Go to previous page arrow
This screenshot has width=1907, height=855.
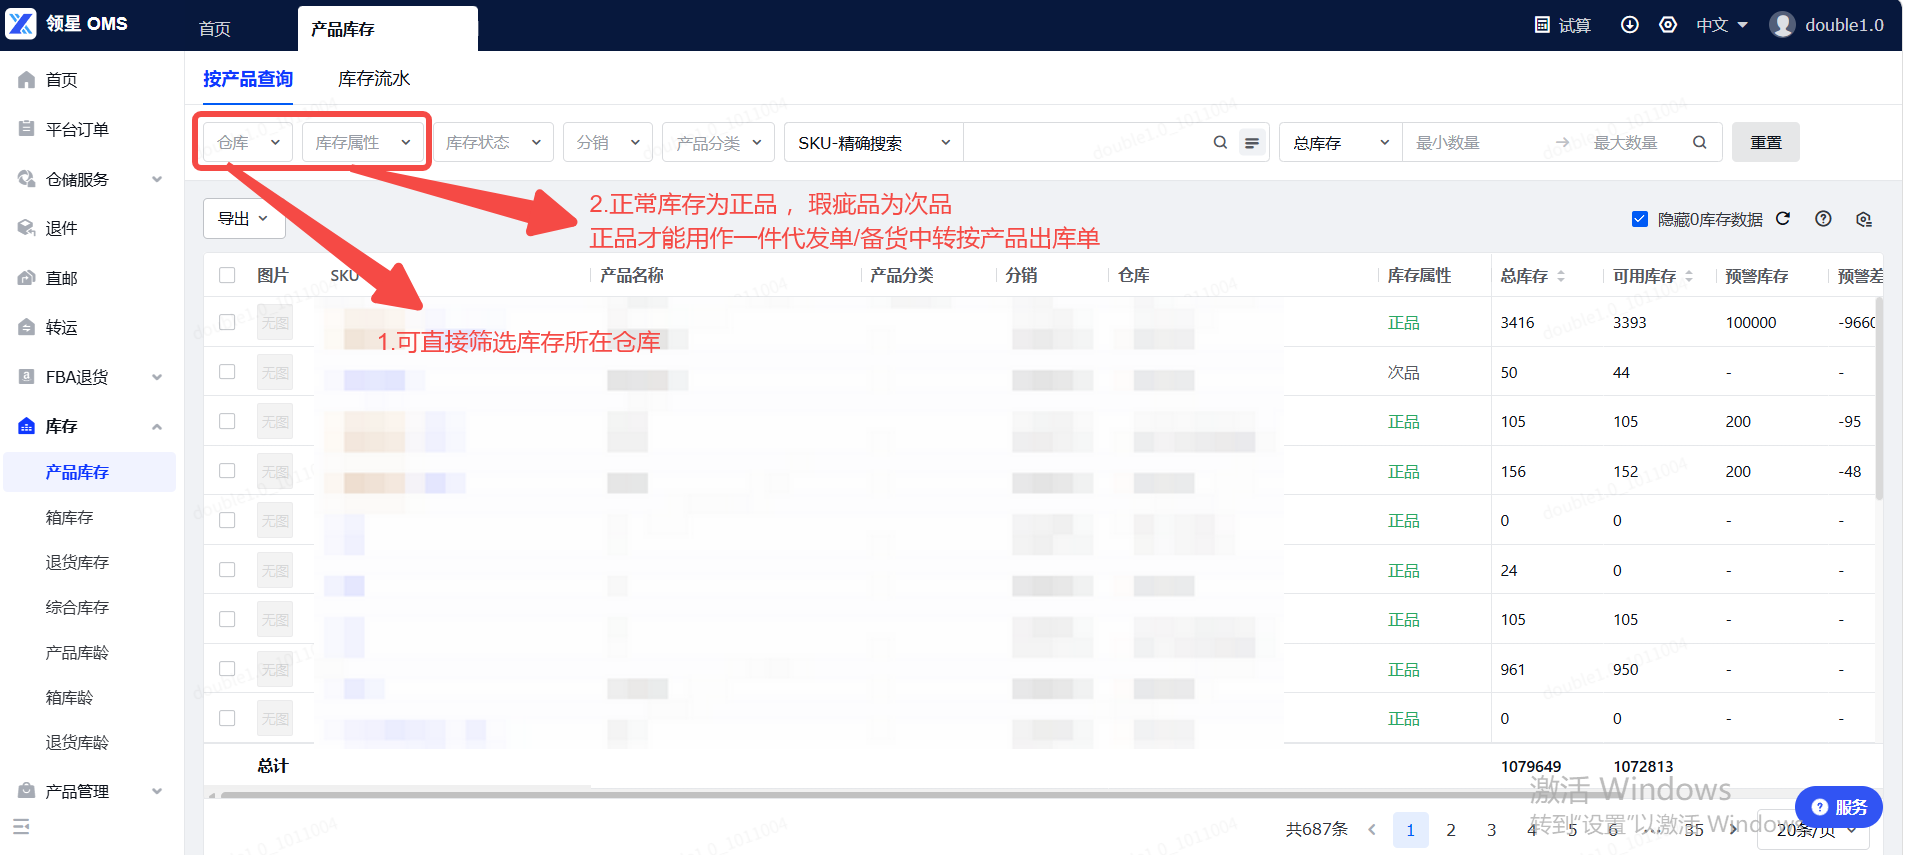tap(1371, 830)
